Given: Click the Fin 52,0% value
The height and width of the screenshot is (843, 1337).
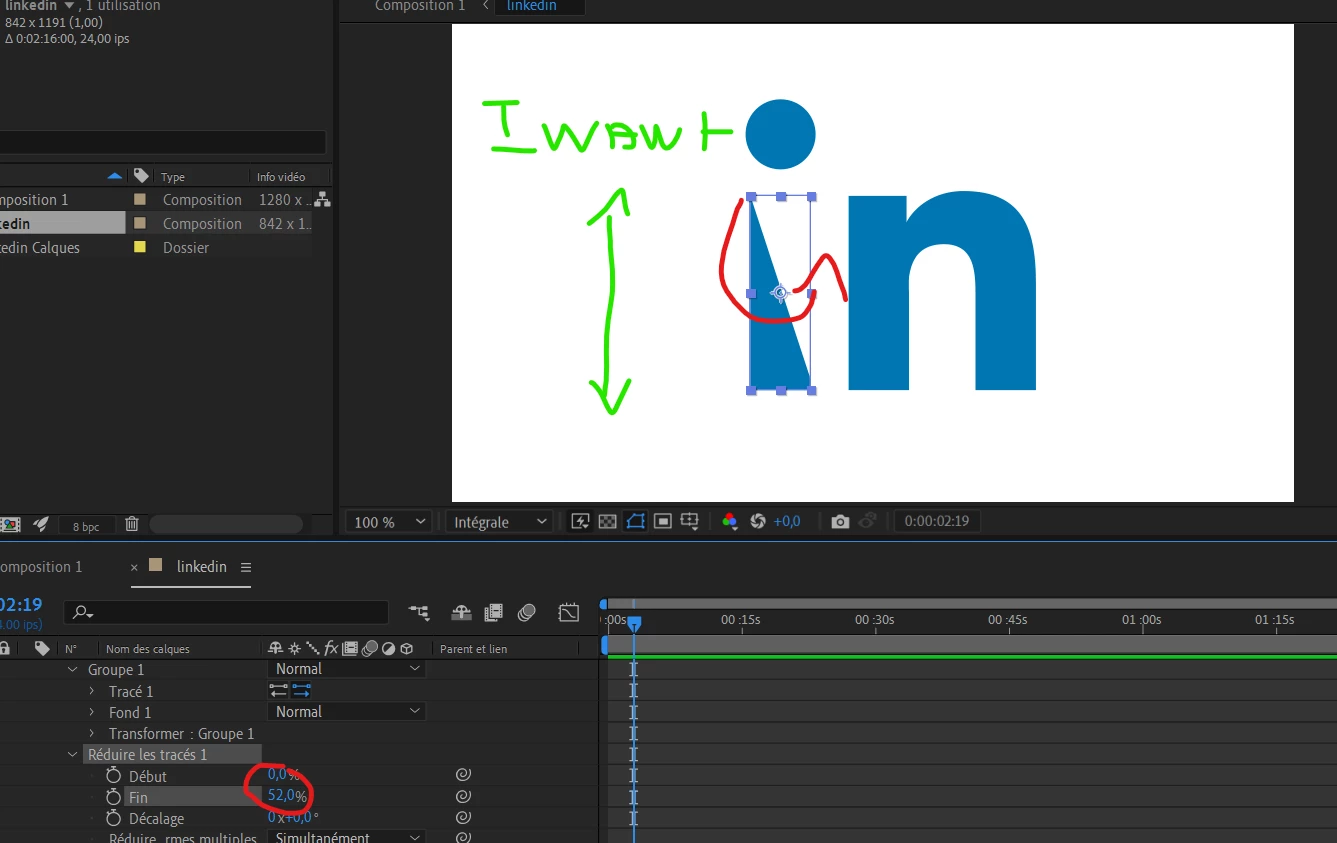Looking at the screenshot, I should 287,796.
